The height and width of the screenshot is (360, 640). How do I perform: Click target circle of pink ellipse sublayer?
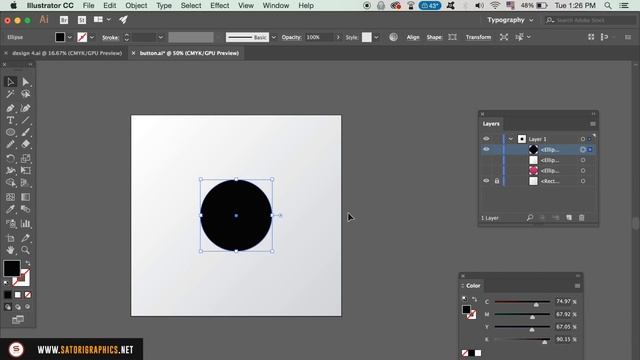[x=583, y=171]
